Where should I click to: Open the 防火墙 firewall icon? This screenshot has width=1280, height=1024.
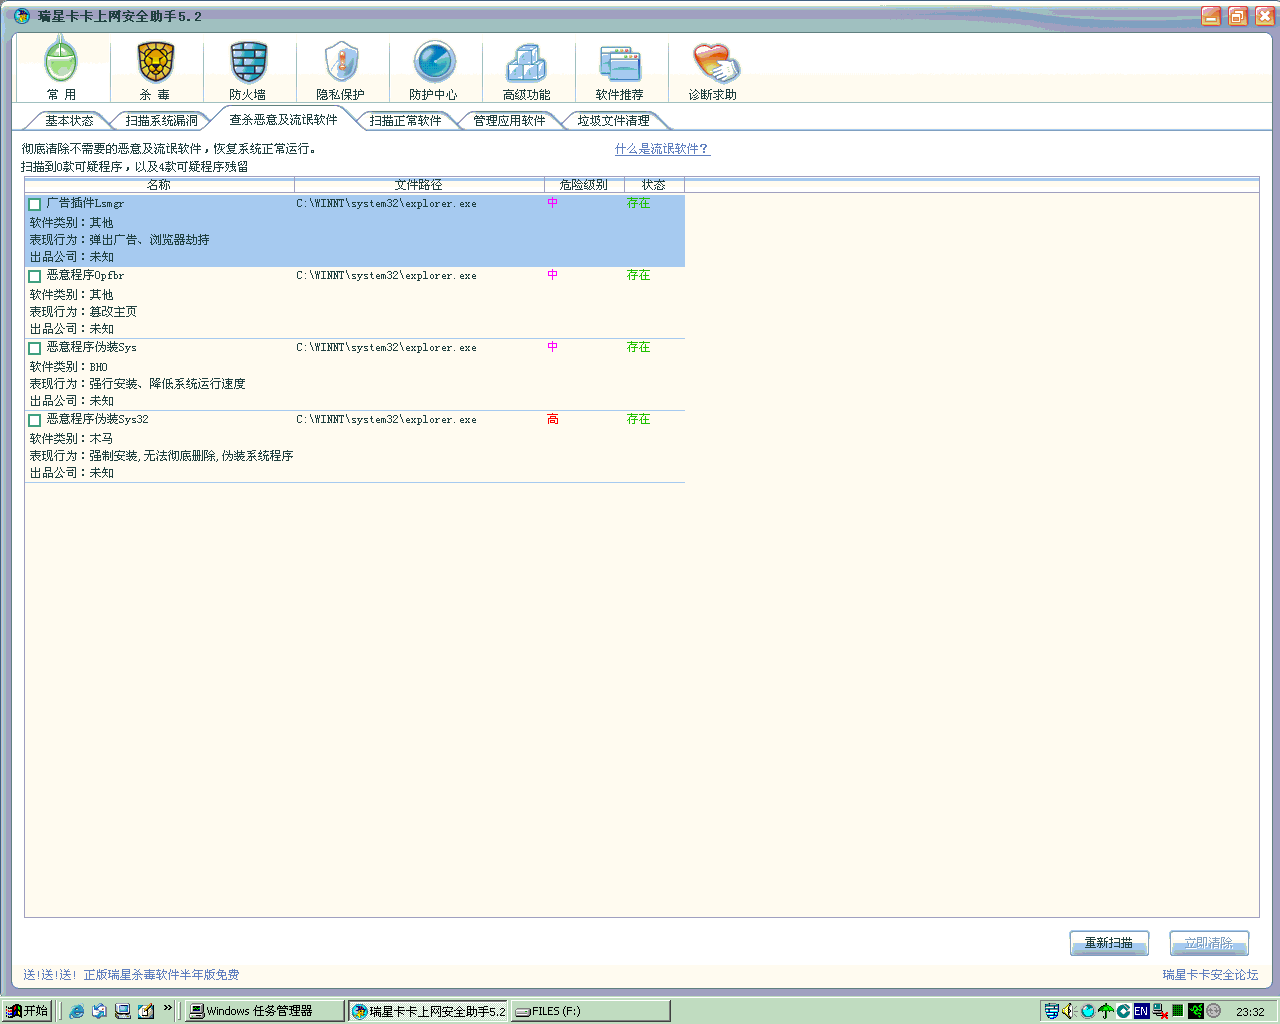click(x=248, y=68)
